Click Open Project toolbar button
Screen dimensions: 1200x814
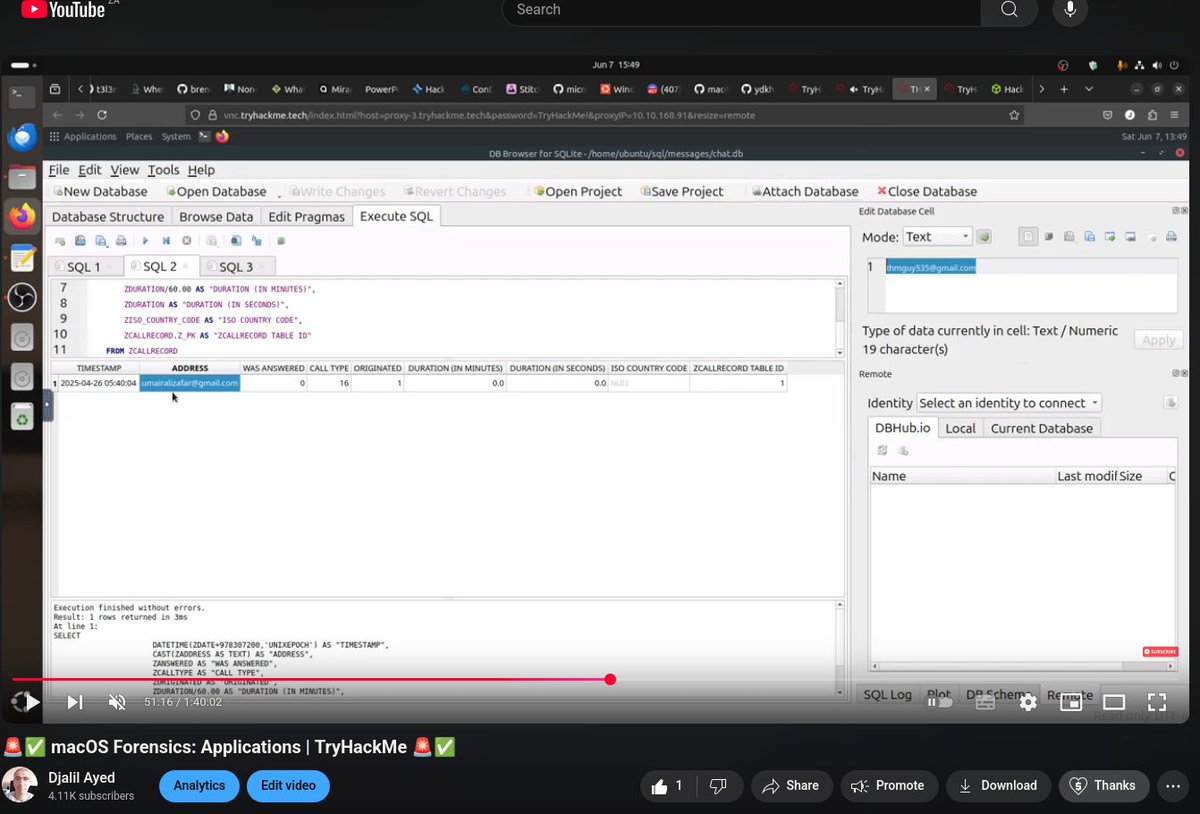(578, 191)
